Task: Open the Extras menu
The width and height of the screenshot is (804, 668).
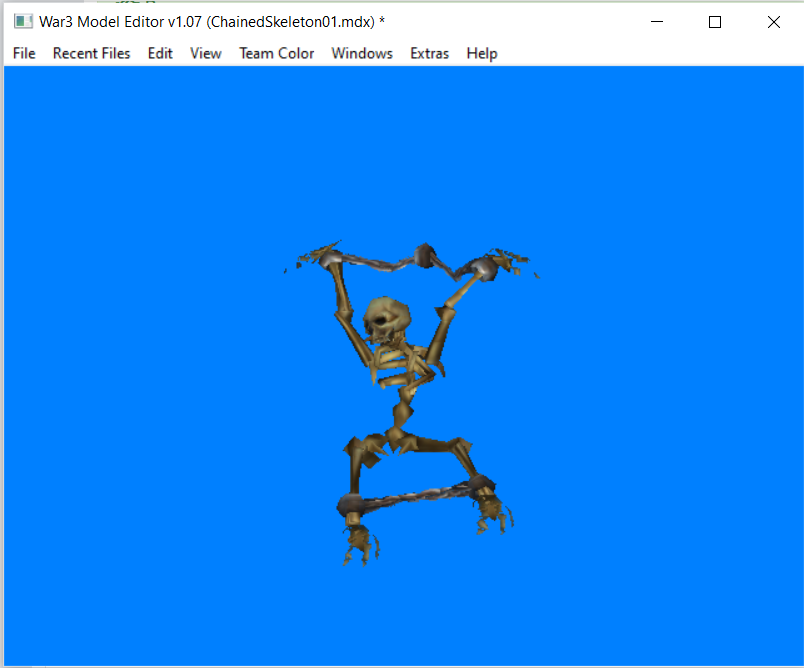Action: point(429,53)
